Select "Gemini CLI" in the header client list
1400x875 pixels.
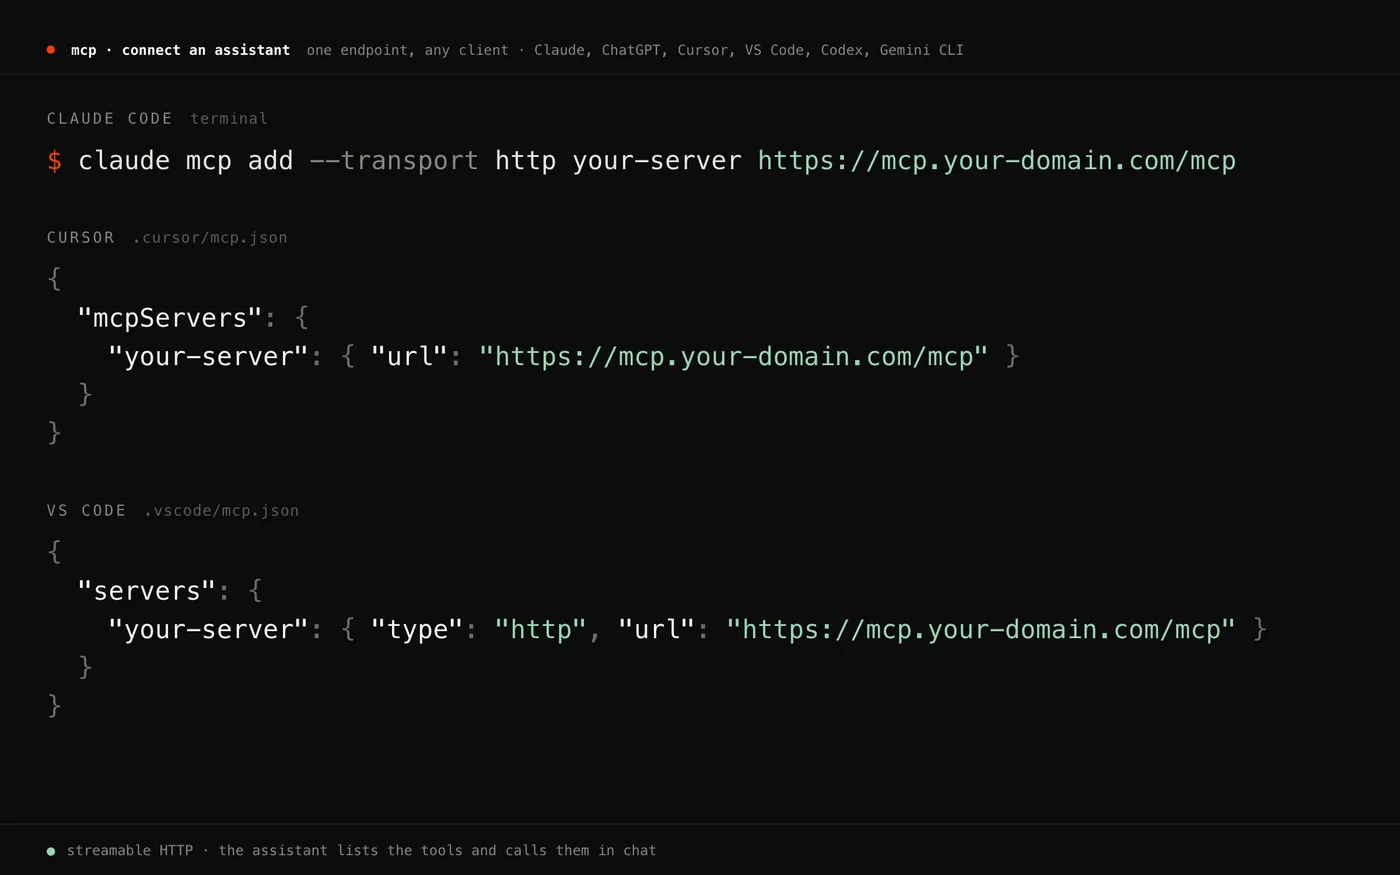921,50
